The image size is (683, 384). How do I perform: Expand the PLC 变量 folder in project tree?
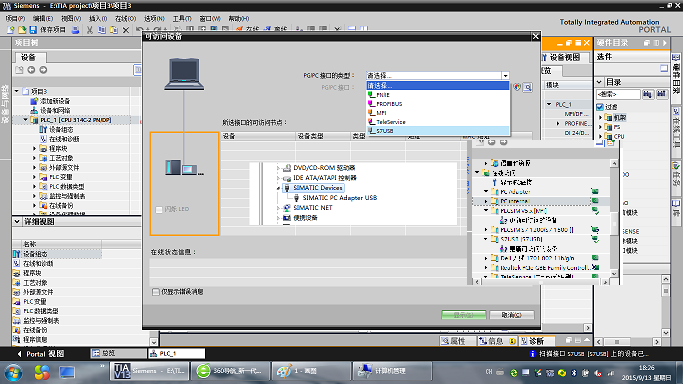(34, 177)
